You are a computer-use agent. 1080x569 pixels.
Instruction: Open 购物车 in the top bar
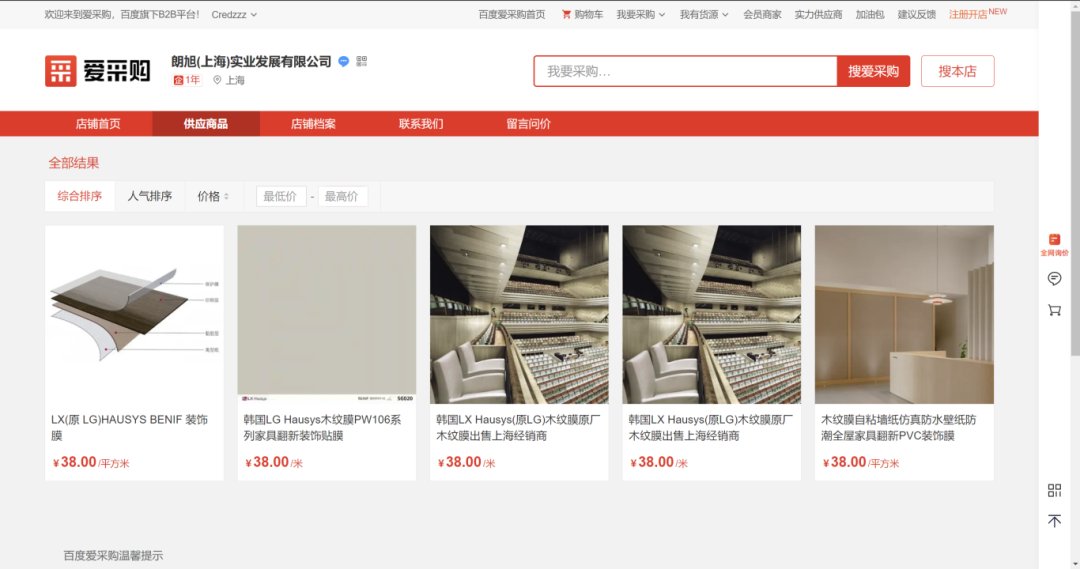point(582,15)
